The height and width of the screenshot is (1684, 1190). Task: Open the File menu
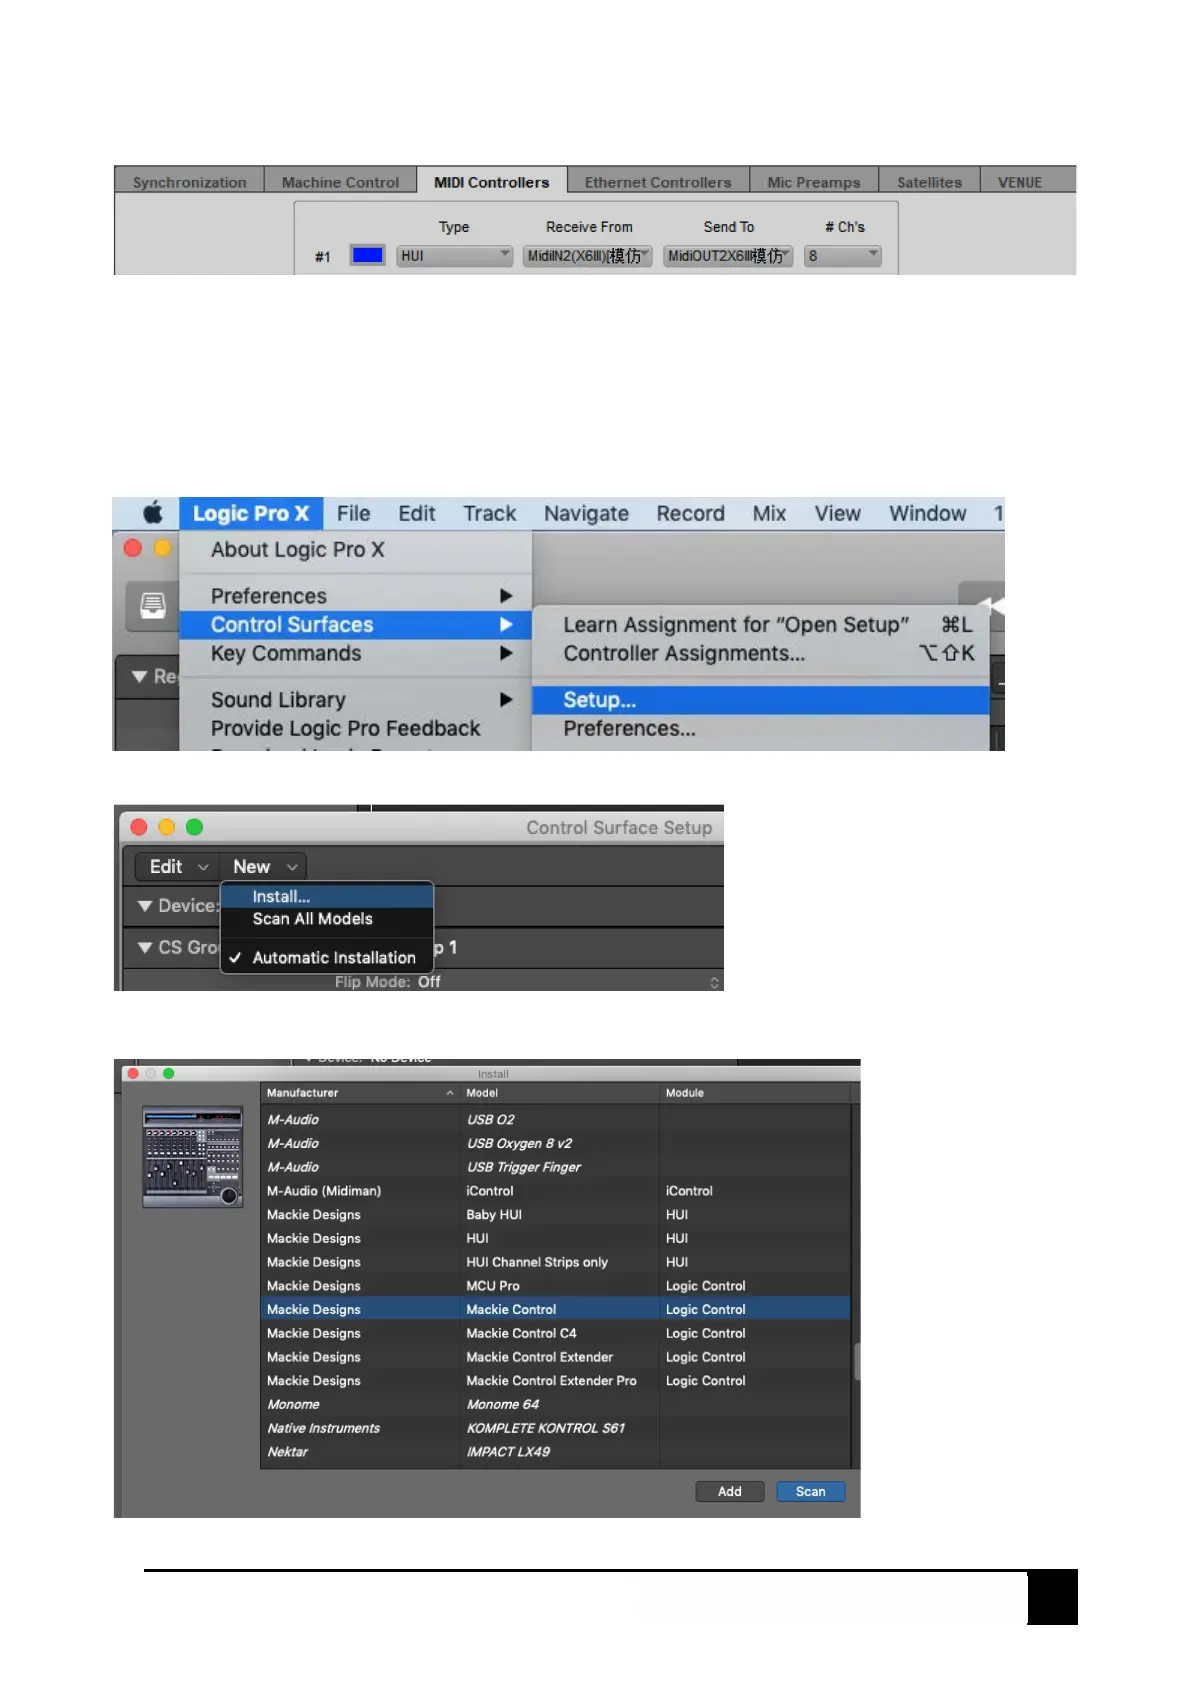tap(354, 513)
